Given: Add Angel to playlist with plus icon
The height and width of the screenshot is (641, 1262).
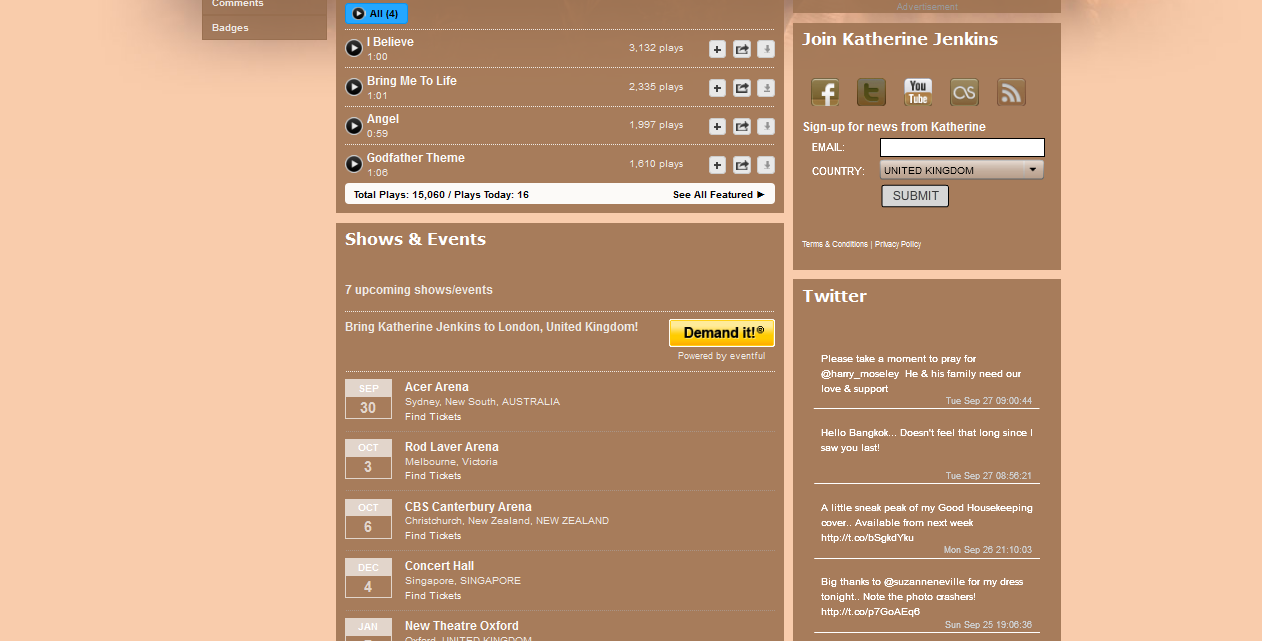Looking at the screenshot, I should 717,126.
